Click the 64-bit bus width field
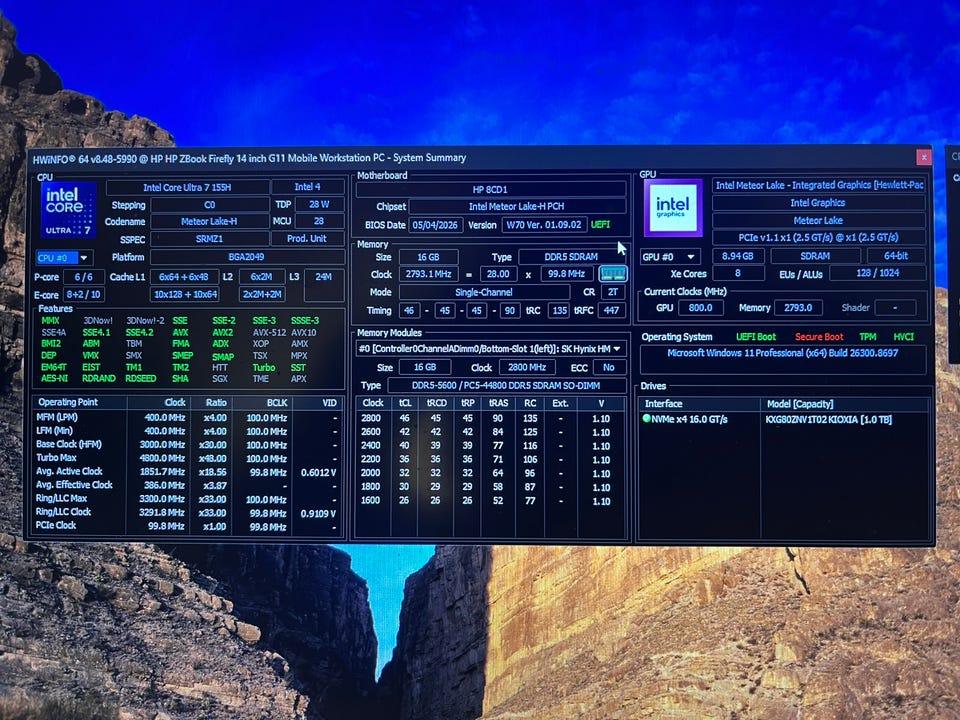This screenshot has height=720, width=960. click(x=896, y=255)
